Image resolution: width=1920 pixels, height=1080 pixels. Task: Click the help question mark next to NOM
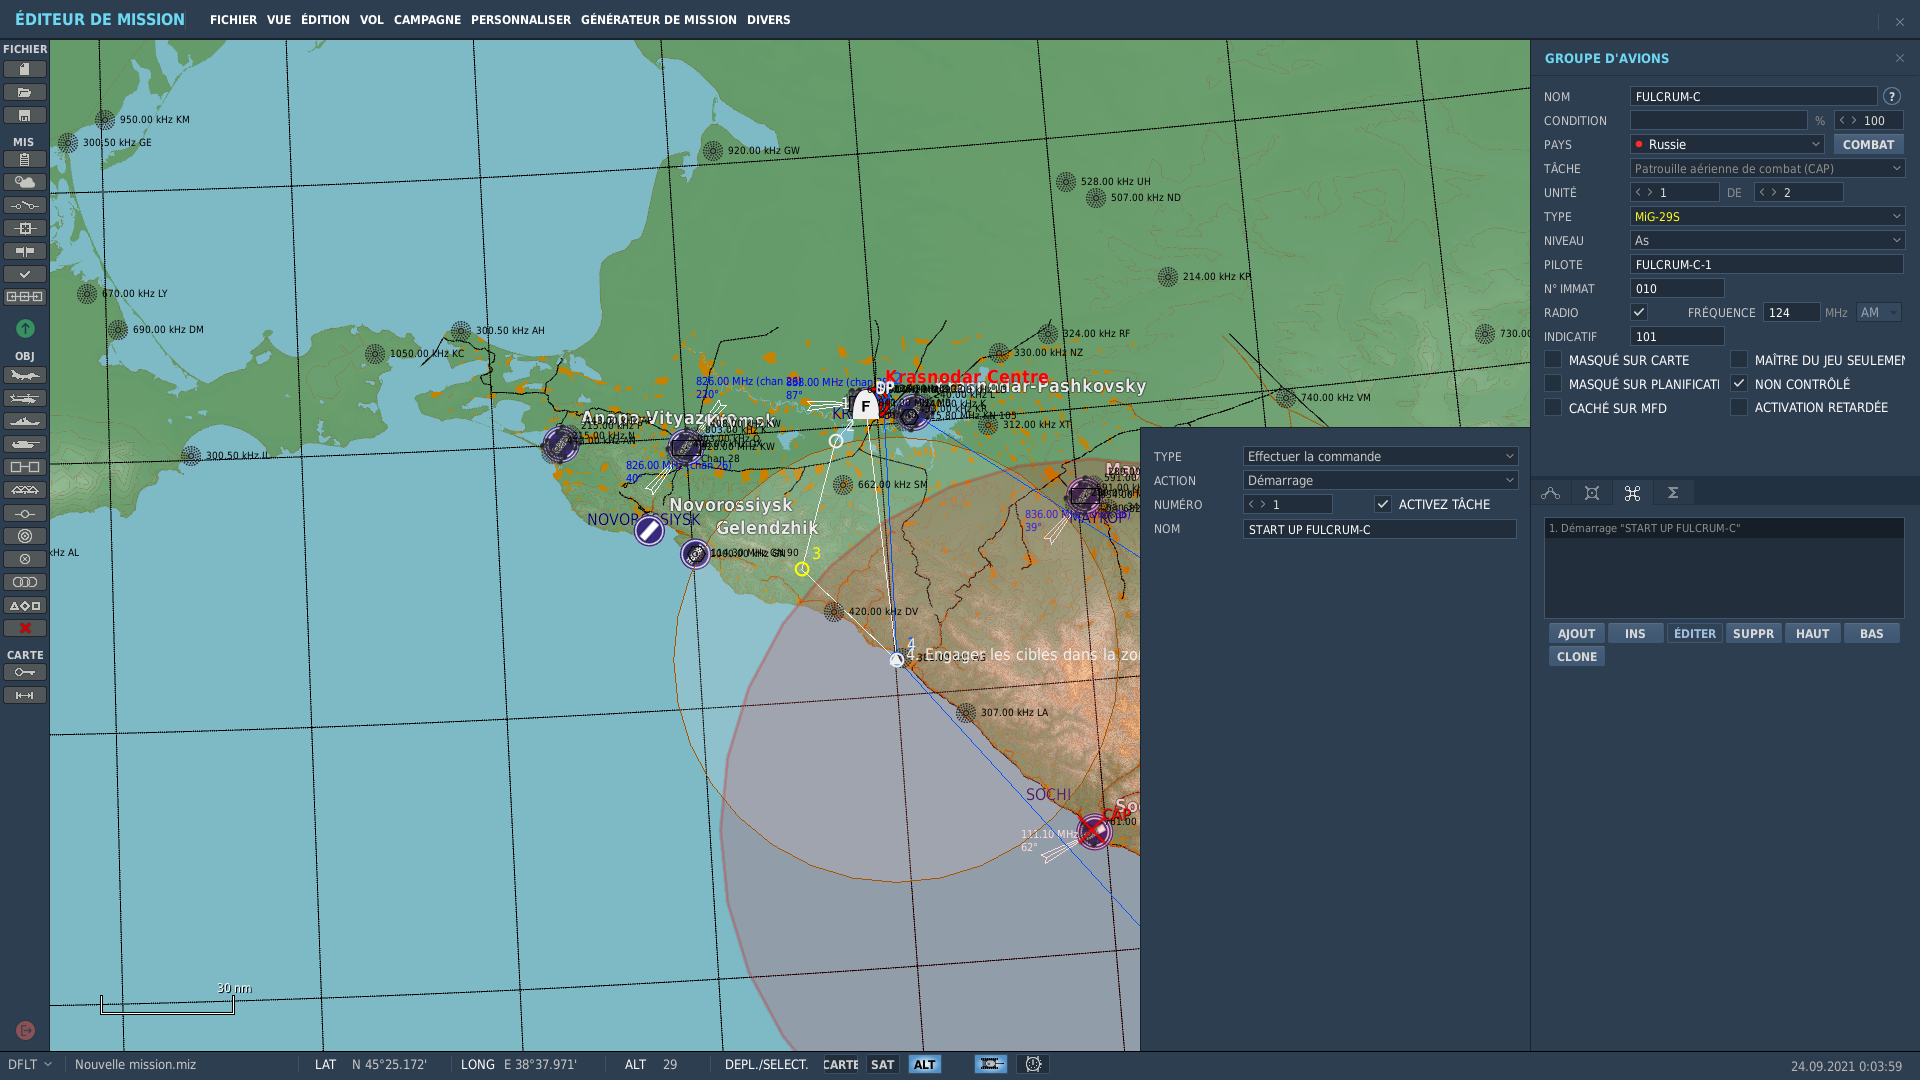(1892, 96)
